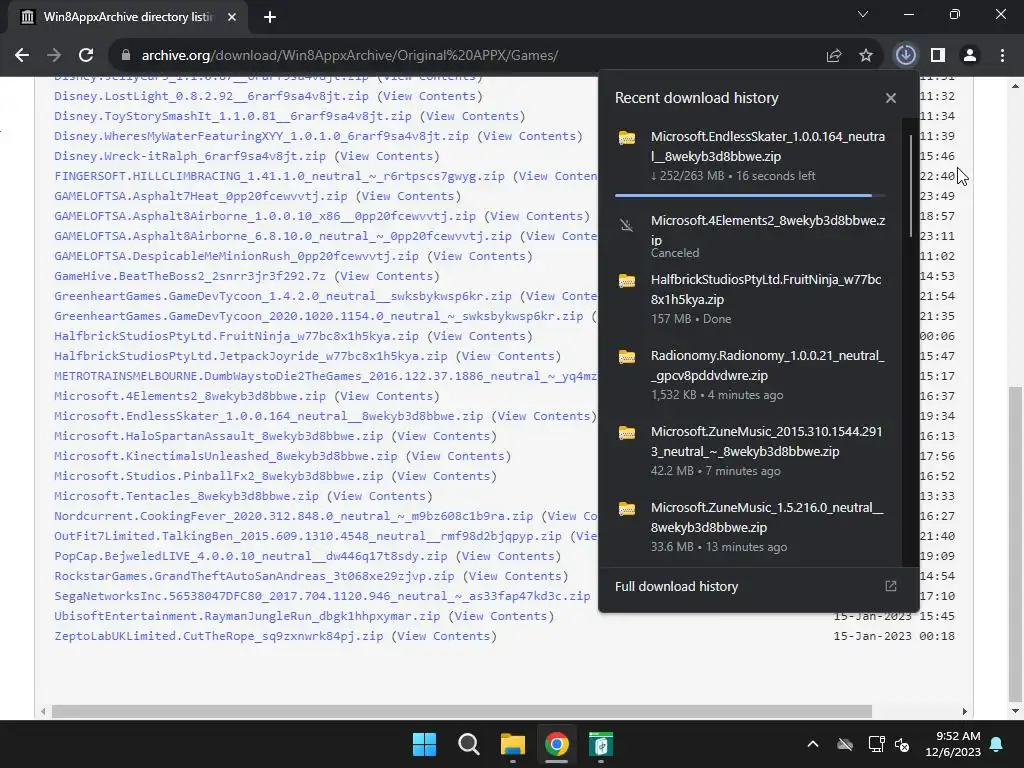
Task: View Contents of Disney.Wreck-itRalph zip
Action: click(387, 156)
